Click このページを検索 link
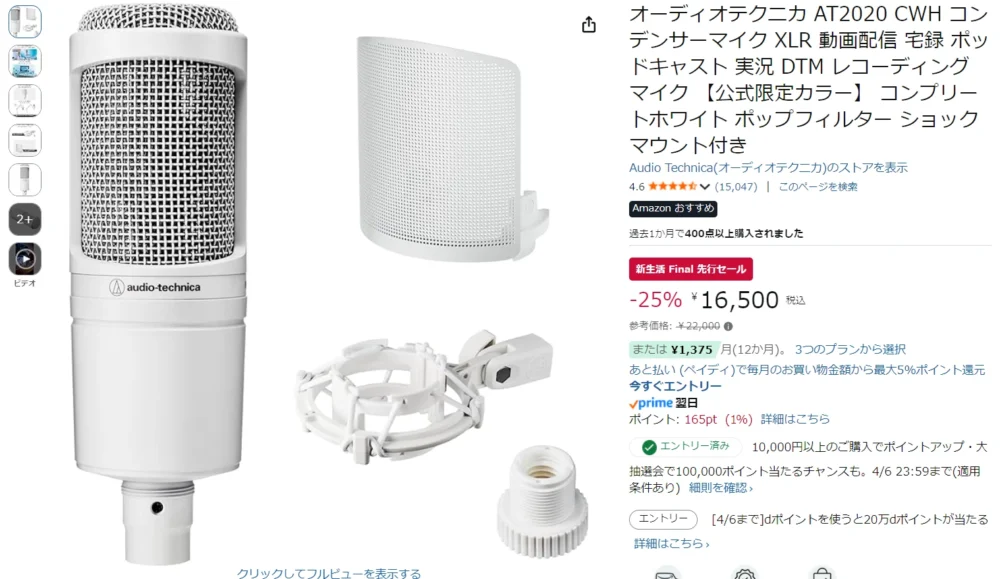 point(818,187)
